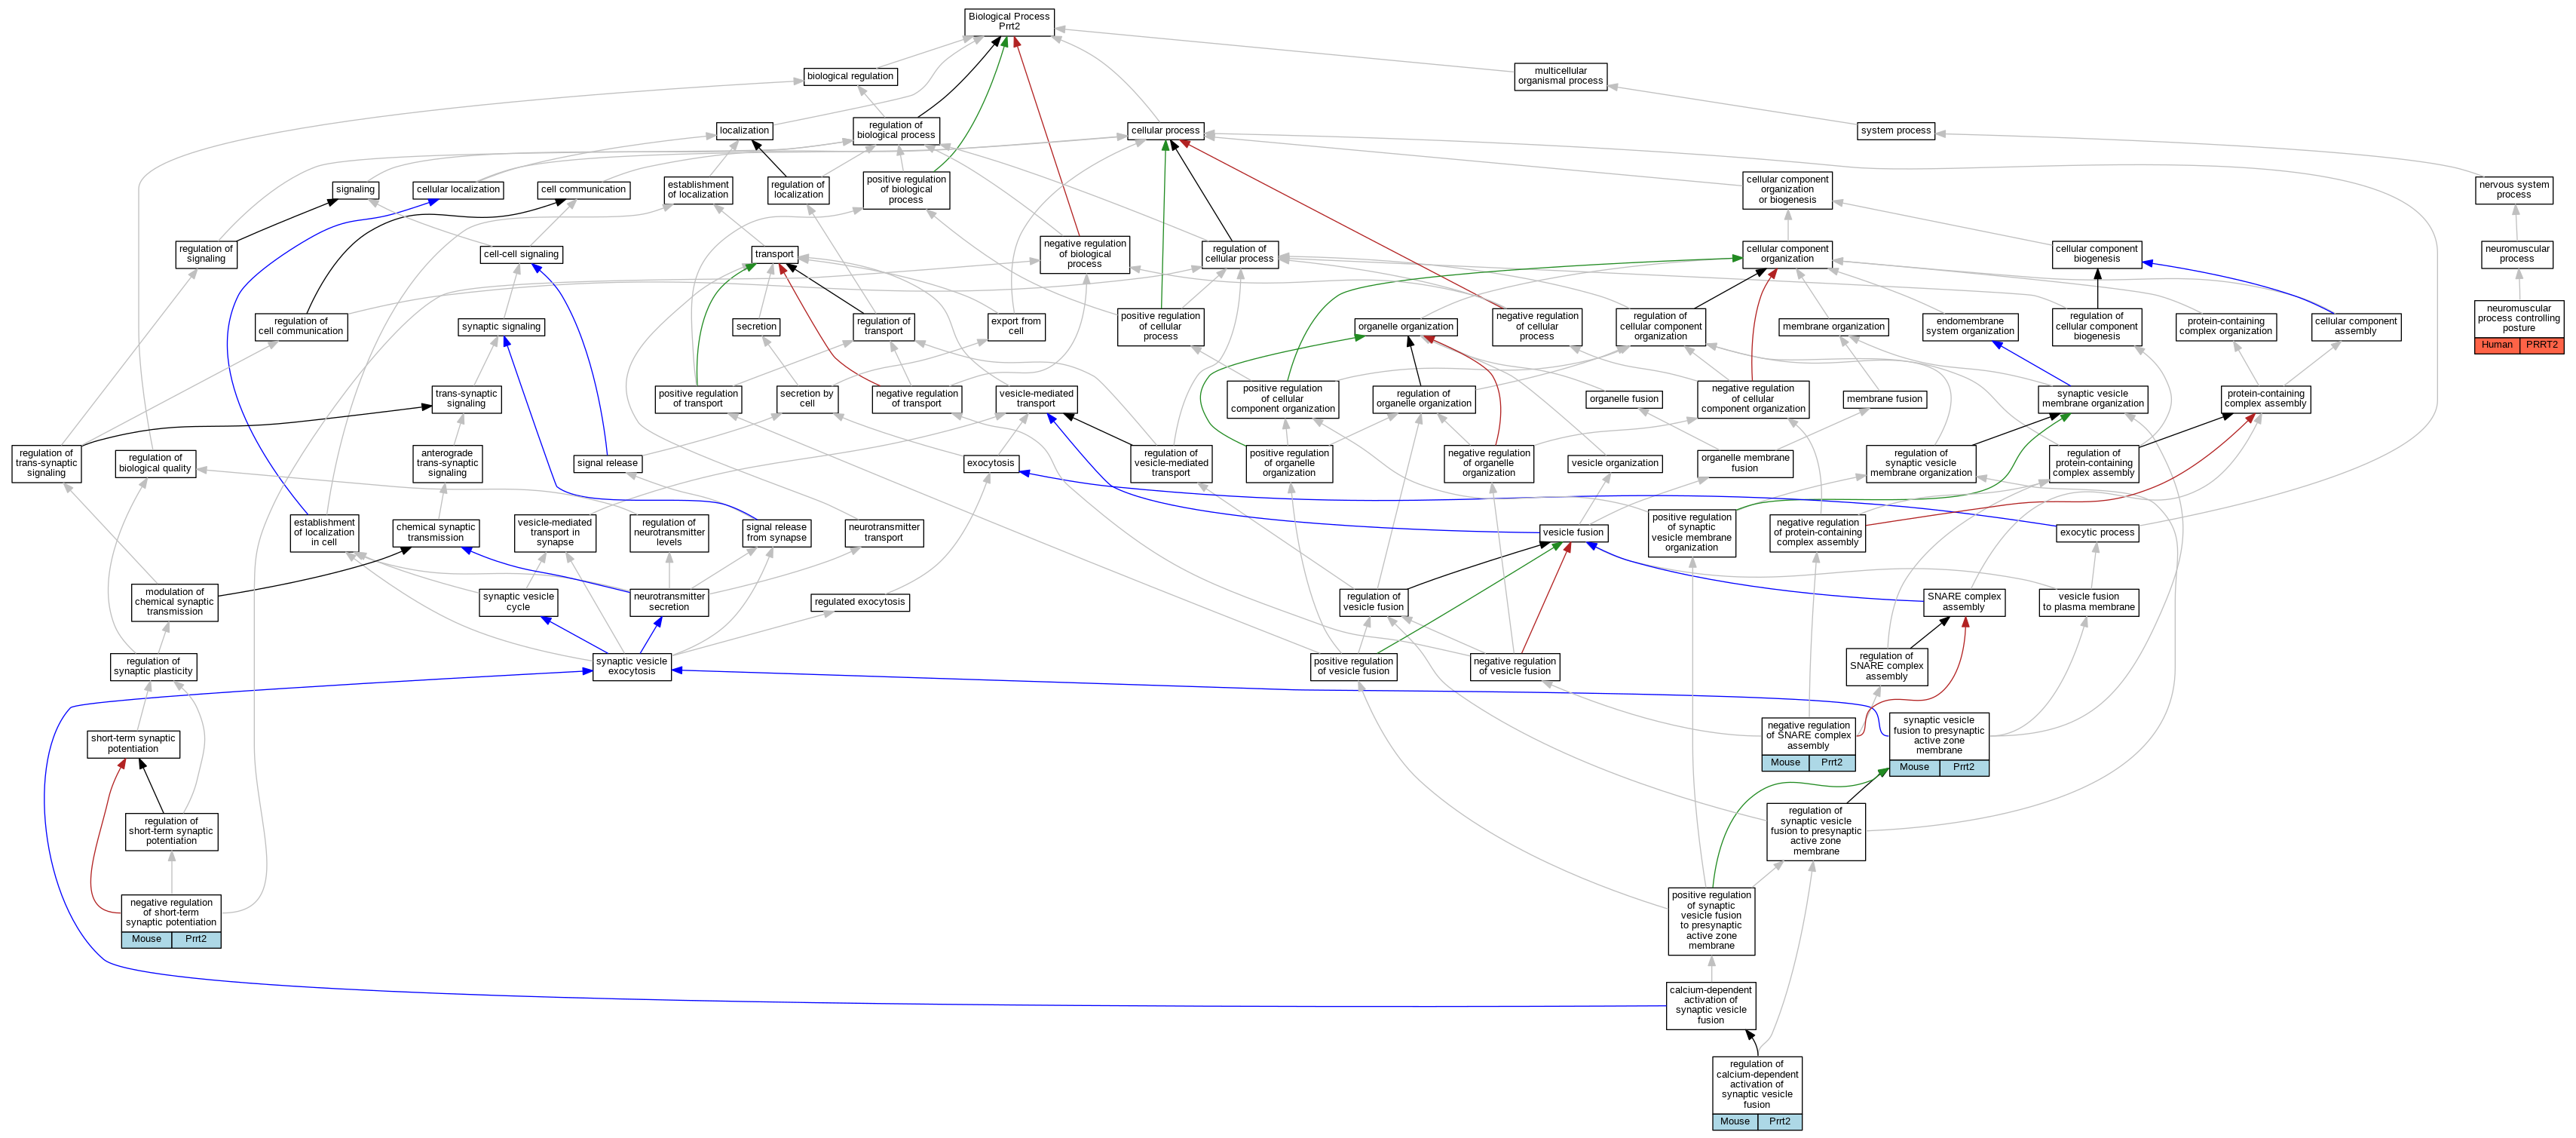Image resolution: width=2576 pixels, height=1138 pixels.
Task: Select the 'synaptic signaling' node
Action: (x=501, y=327)
